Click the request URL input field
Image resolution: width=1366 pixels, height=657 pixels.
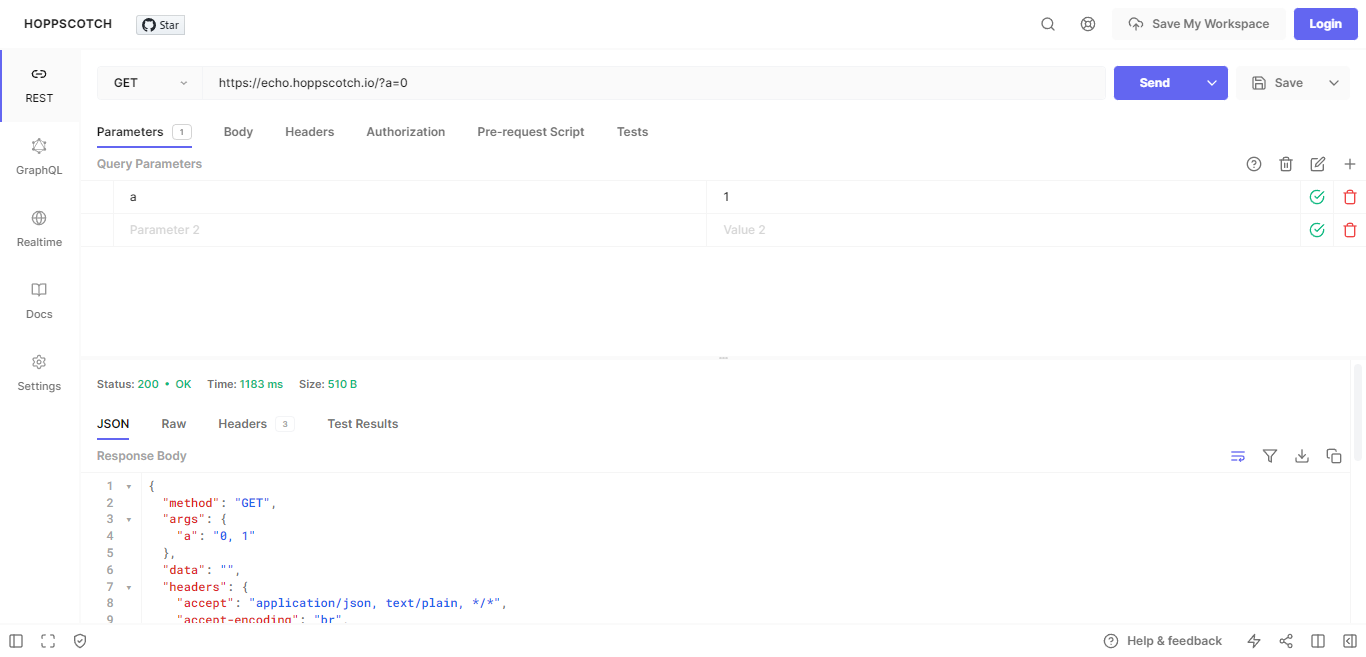coord(654,83)
